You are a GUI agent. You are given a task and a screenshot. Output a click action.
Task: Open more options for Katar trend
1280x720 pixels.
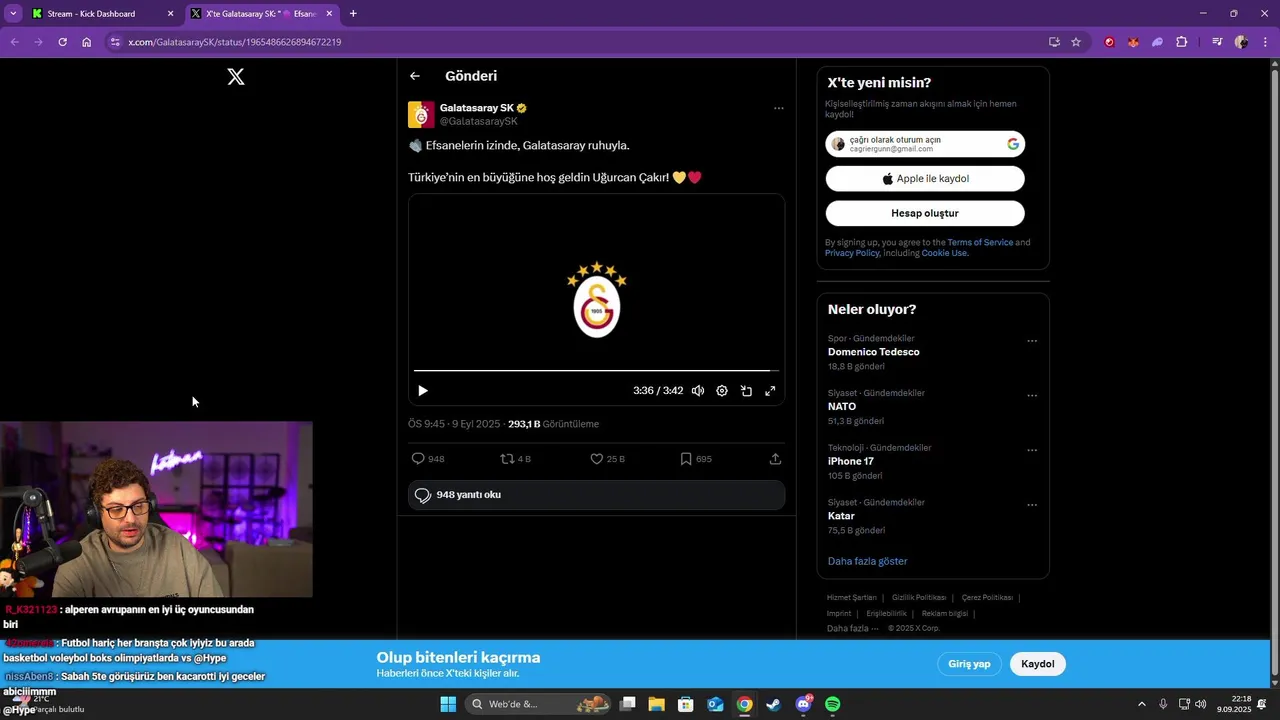click(1032, 505)
